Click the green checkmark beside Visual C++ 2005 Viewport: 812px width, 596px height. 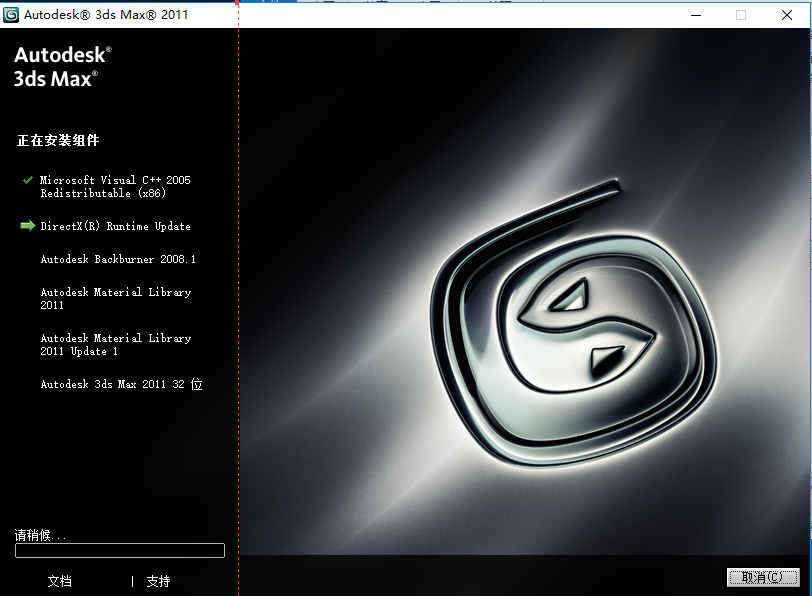(x=28, y=180)
